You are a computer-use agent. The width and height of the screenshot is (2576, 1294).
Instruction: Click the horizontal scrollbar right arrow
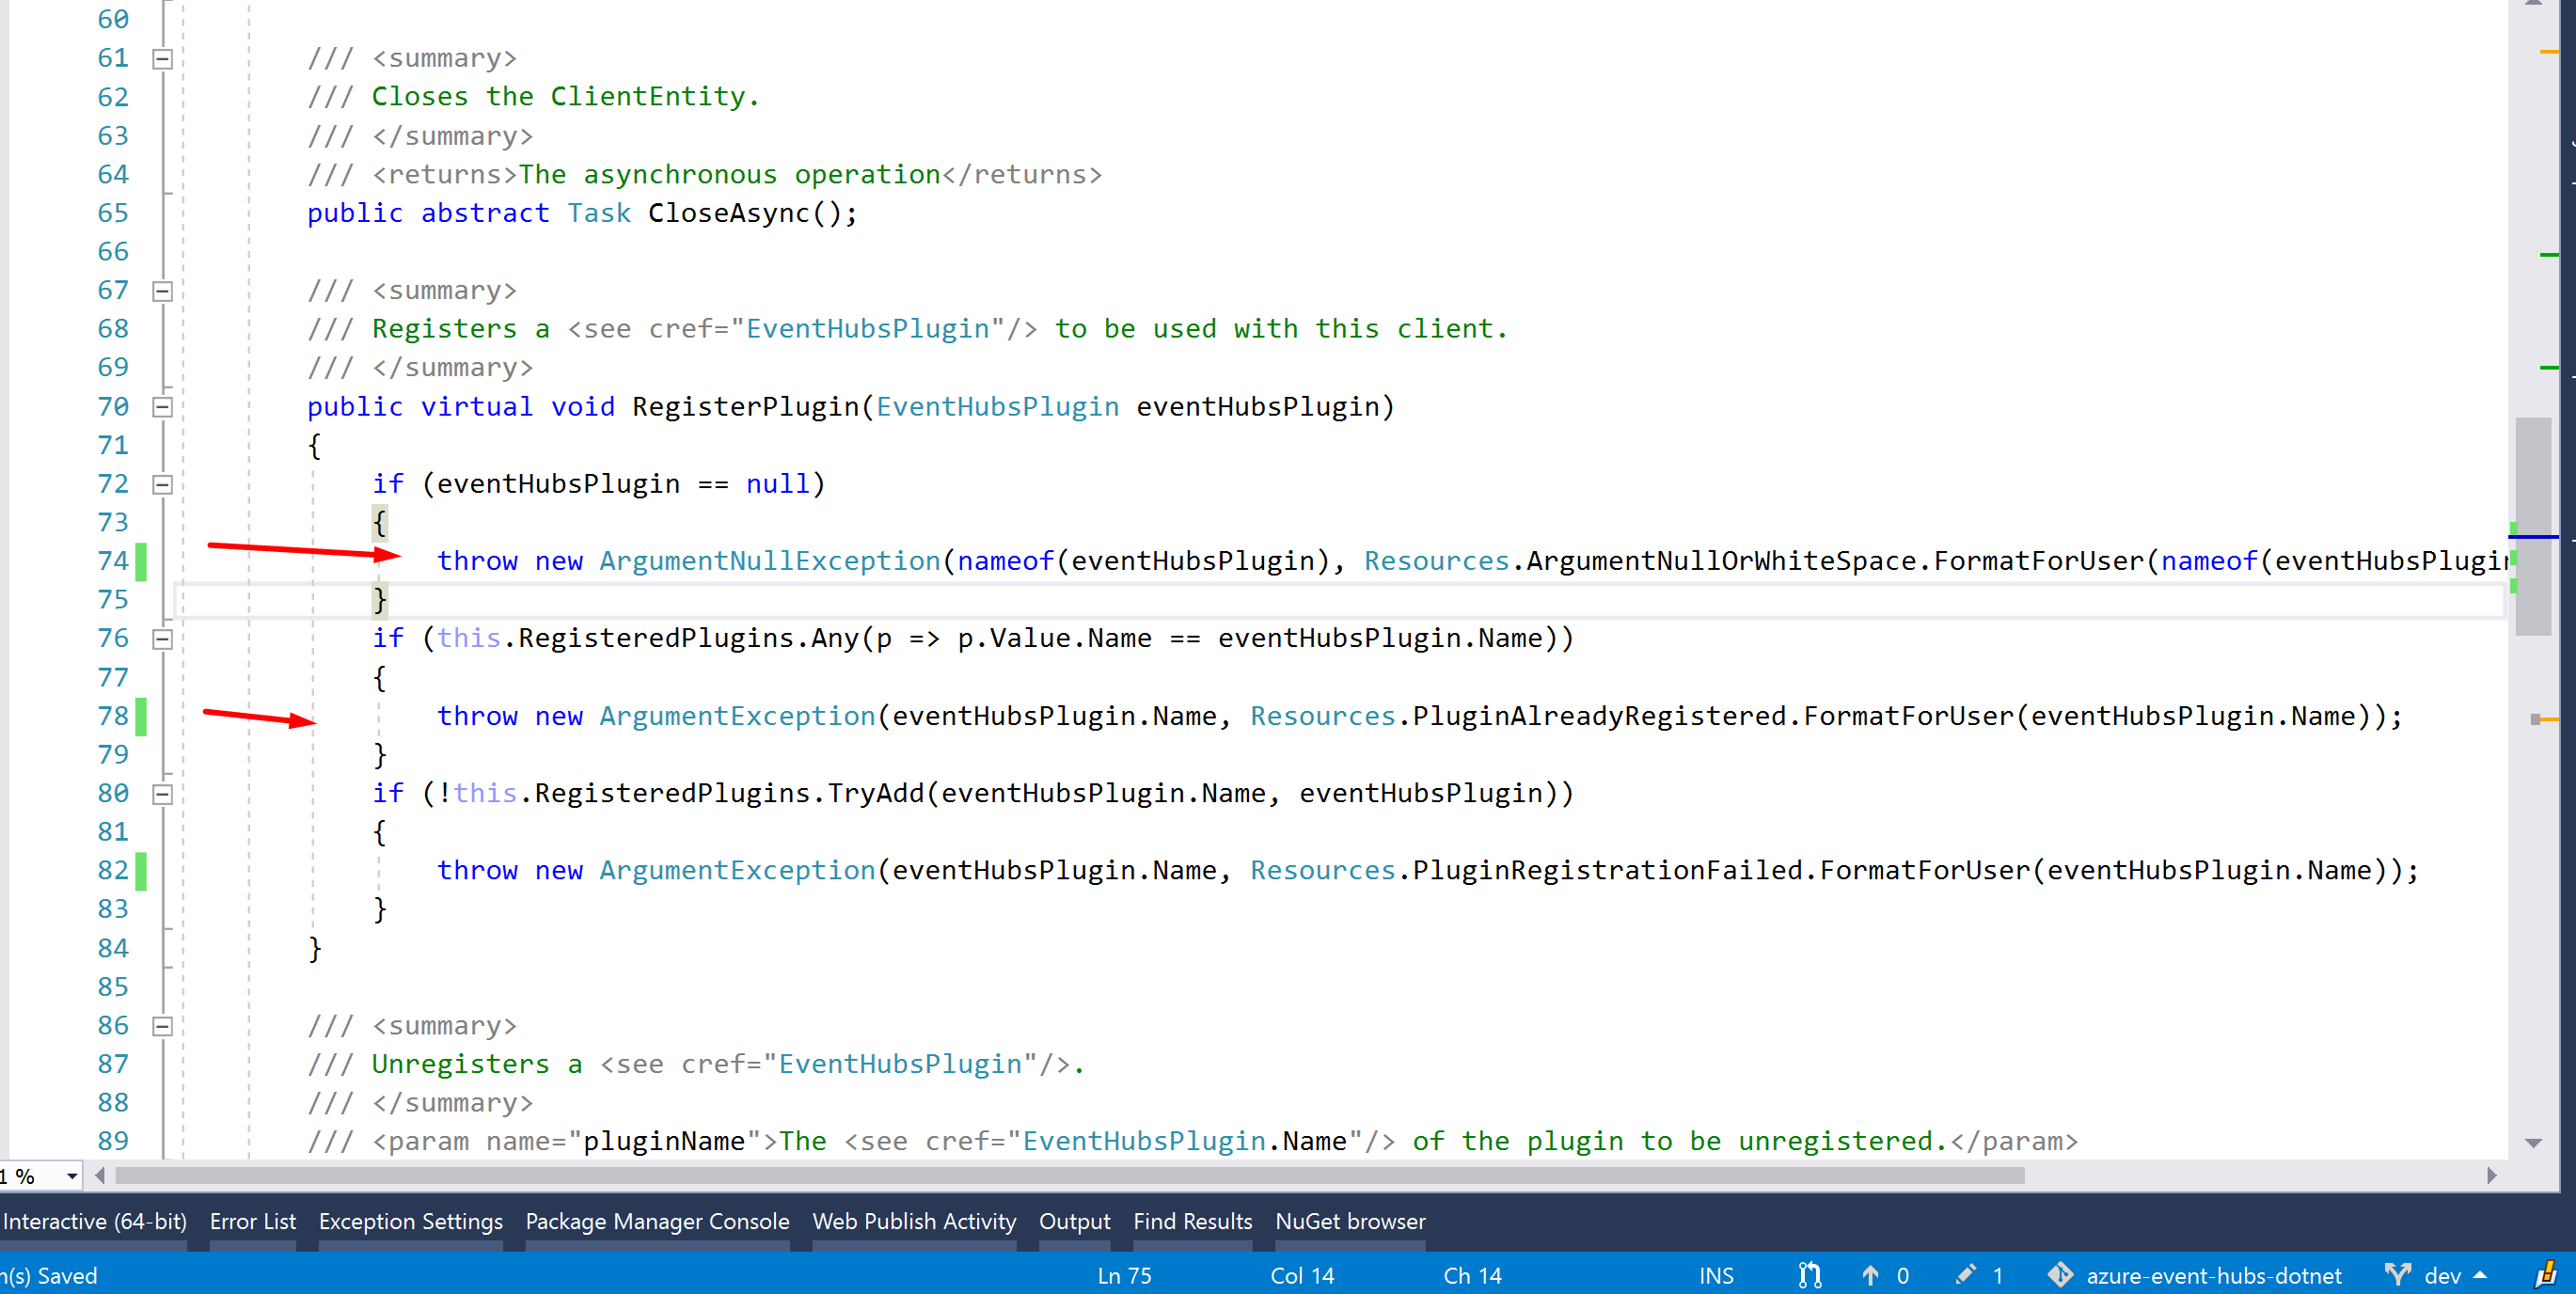(2491, 1176)
